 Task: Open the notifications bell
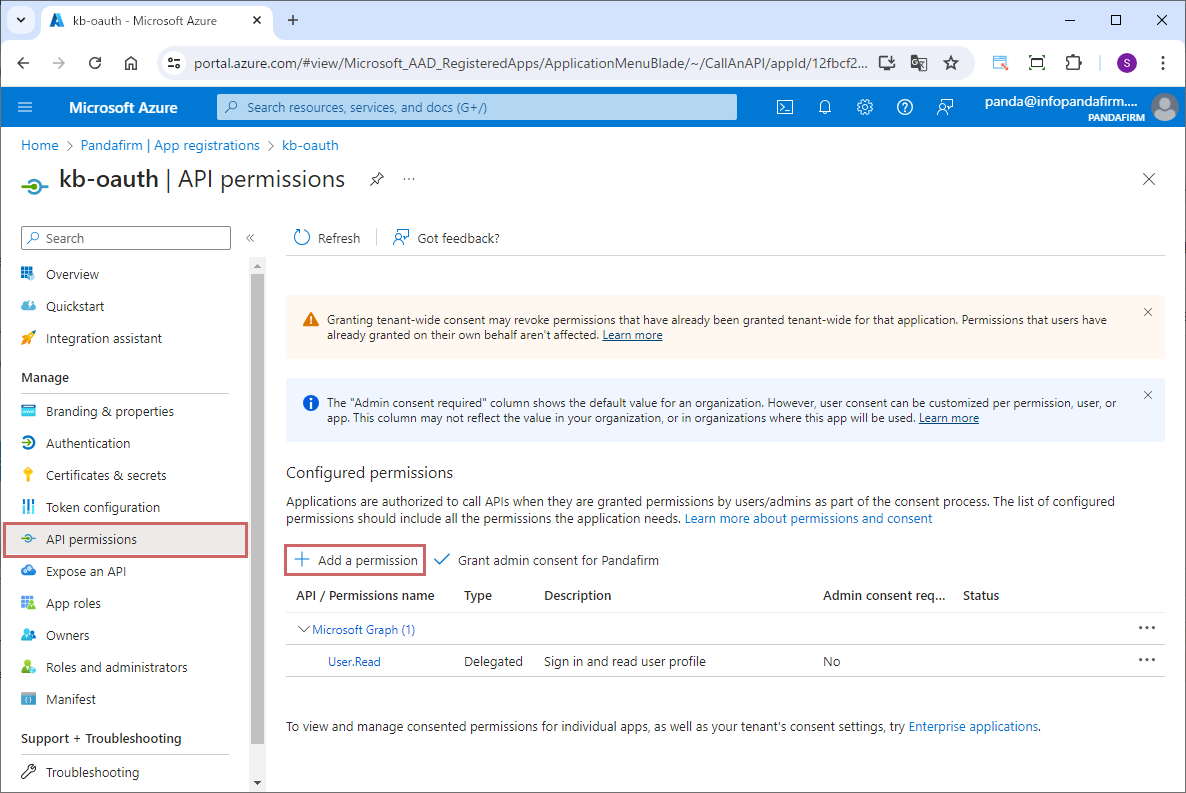pos(825,107)
